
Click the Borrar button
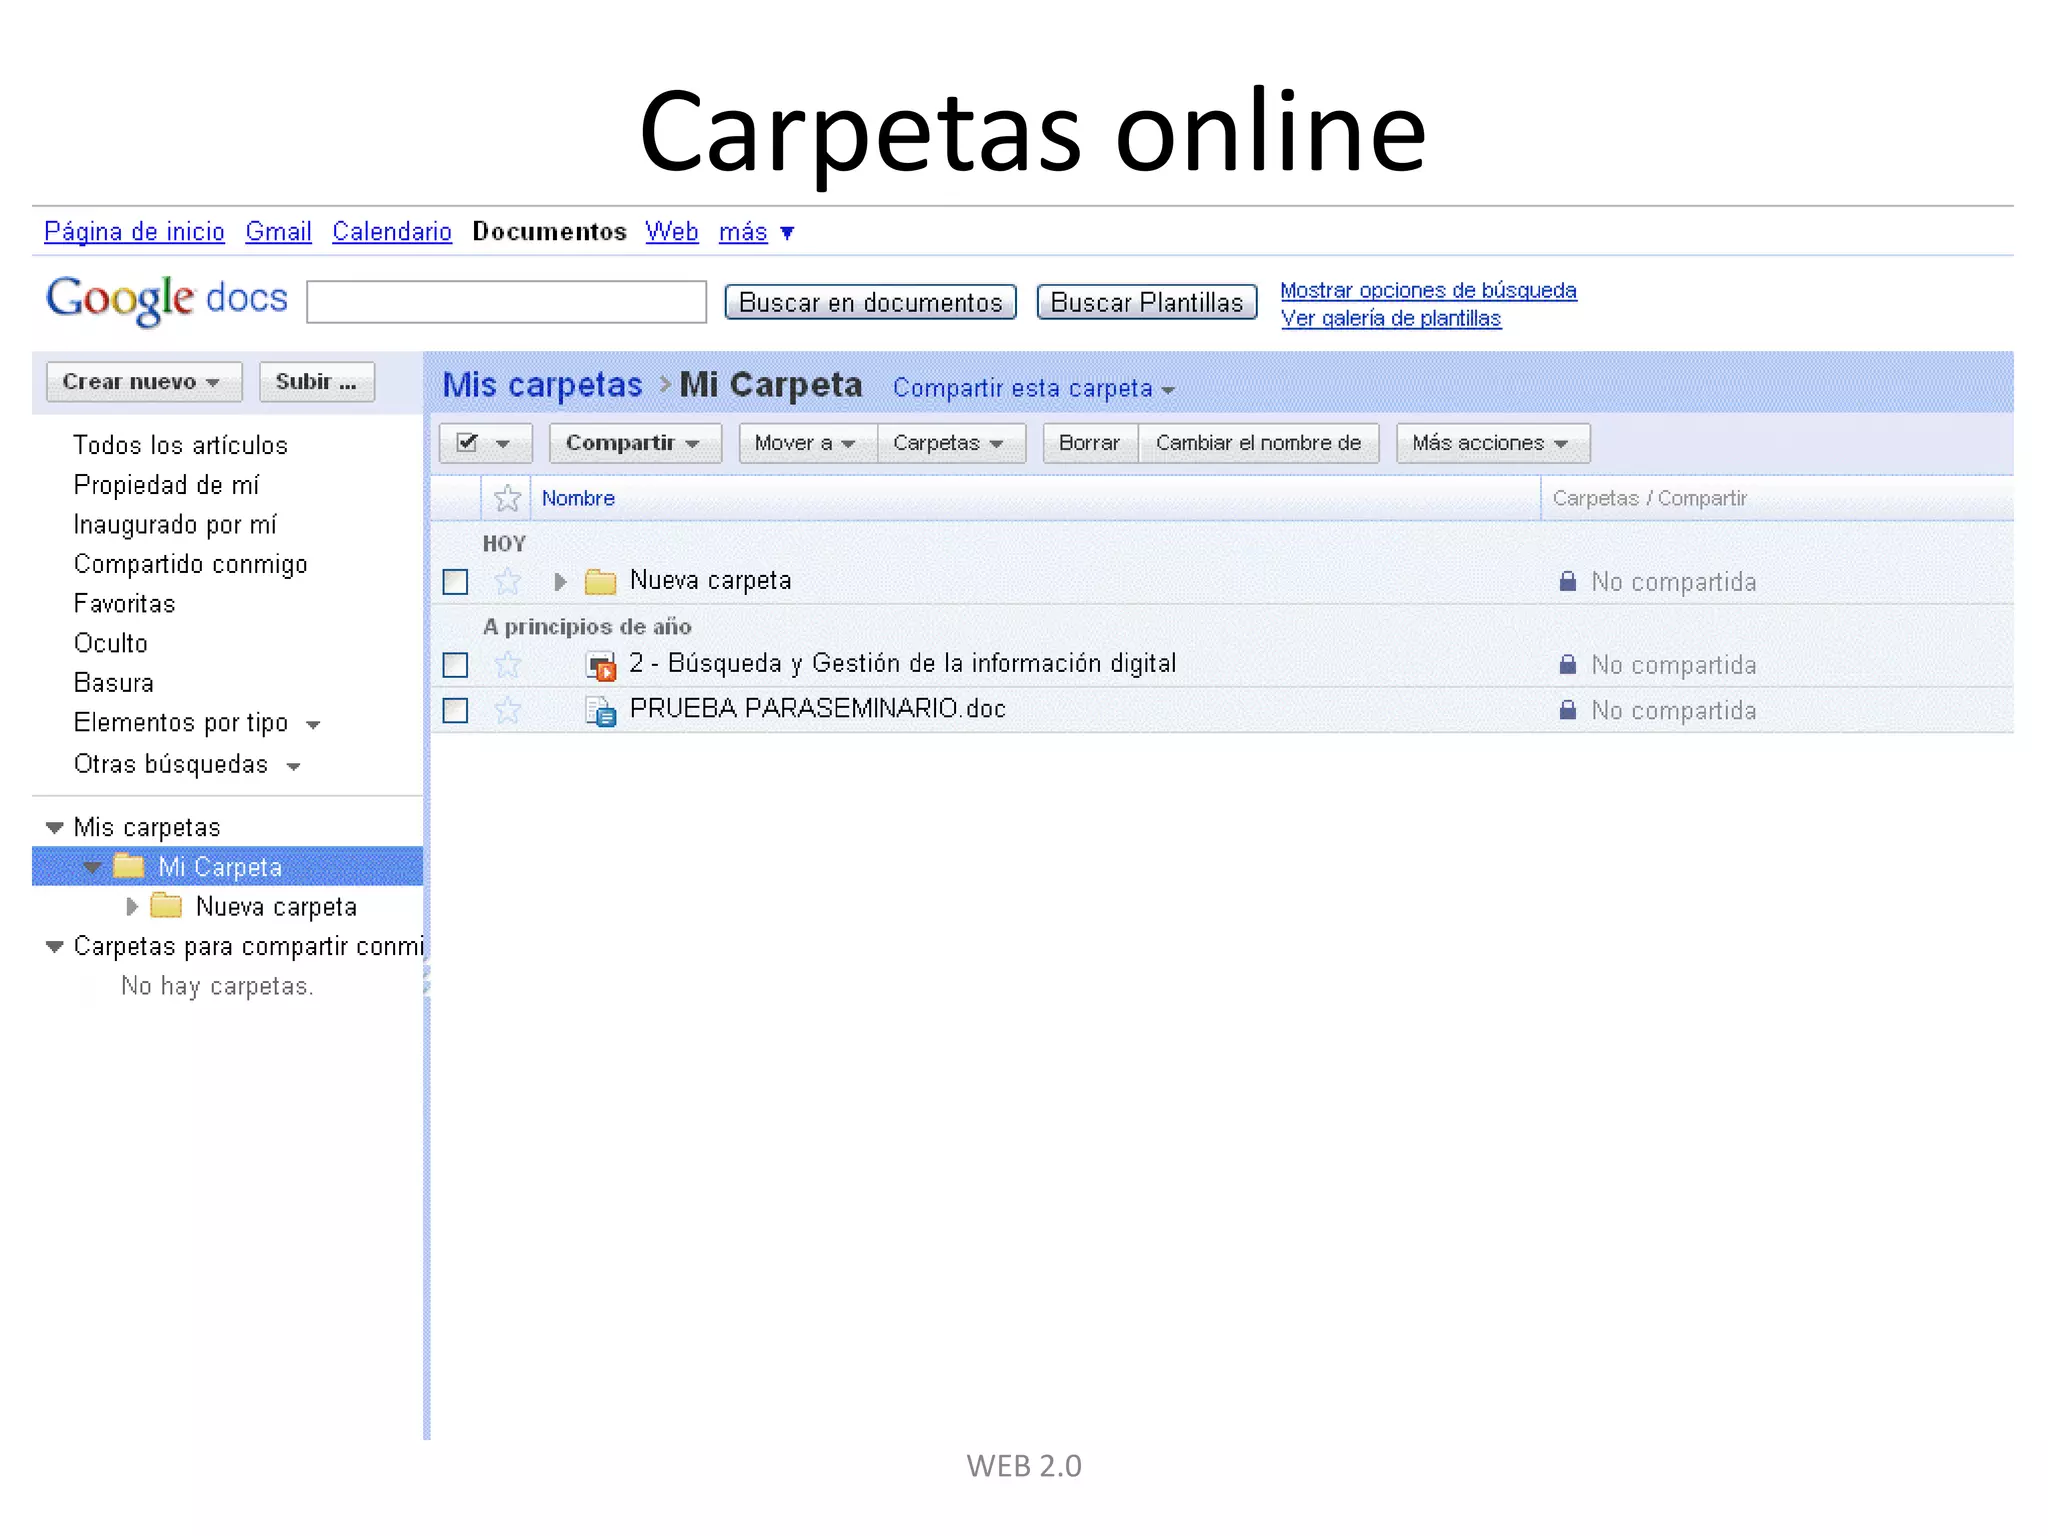tap(1090, 443)
